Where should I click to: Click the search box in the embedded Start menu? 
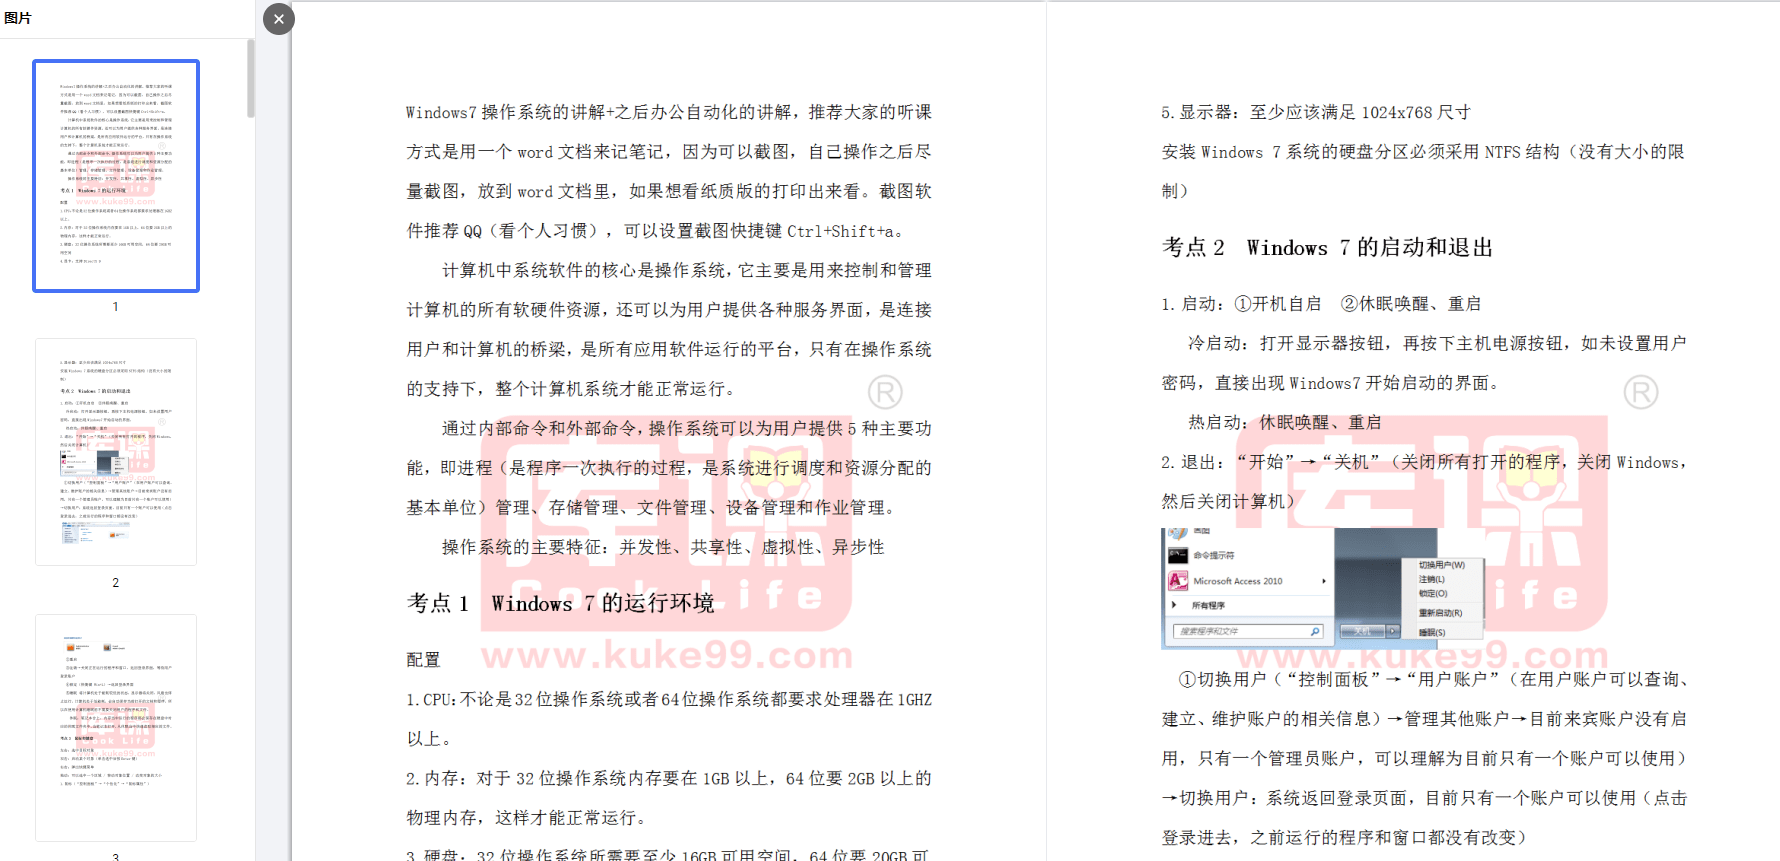(x=1249, y=631)
